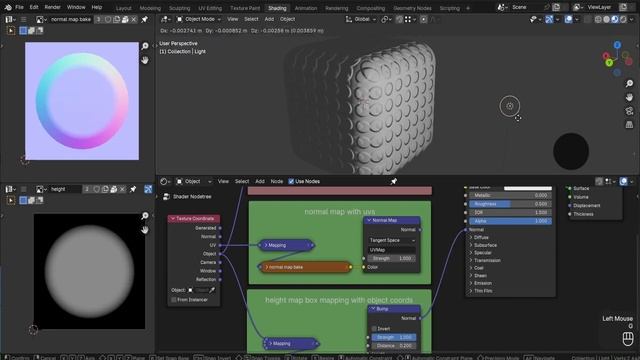
Task: Click the Z axis on navigation gizmo
Action: (x=617, y=45)
